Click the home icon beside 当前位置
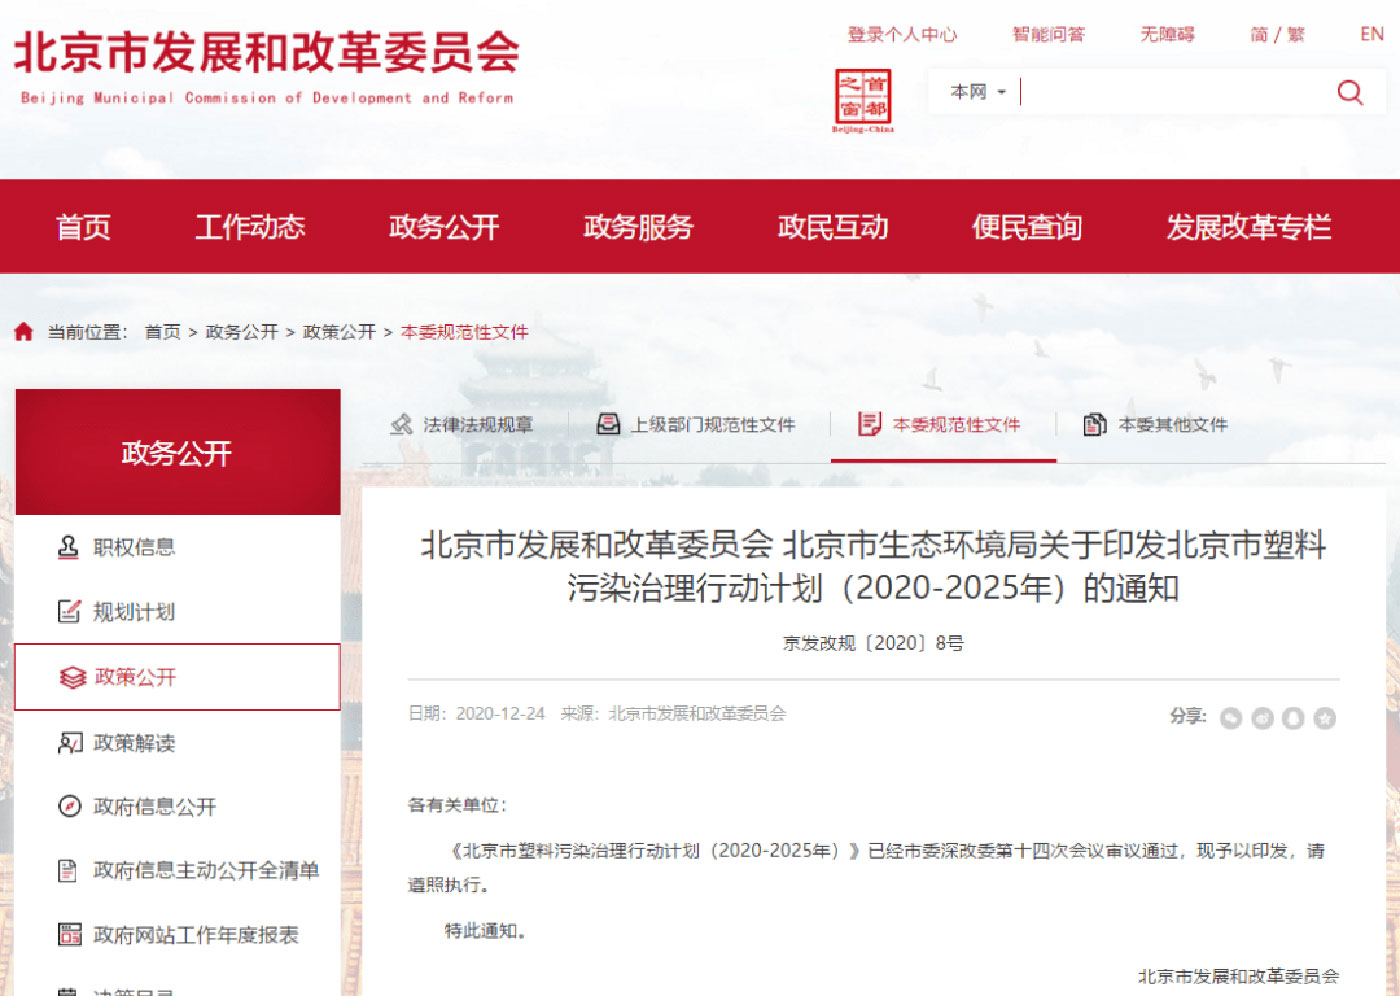The height and width of the screenshot is (996, 1400). [22, 331]
